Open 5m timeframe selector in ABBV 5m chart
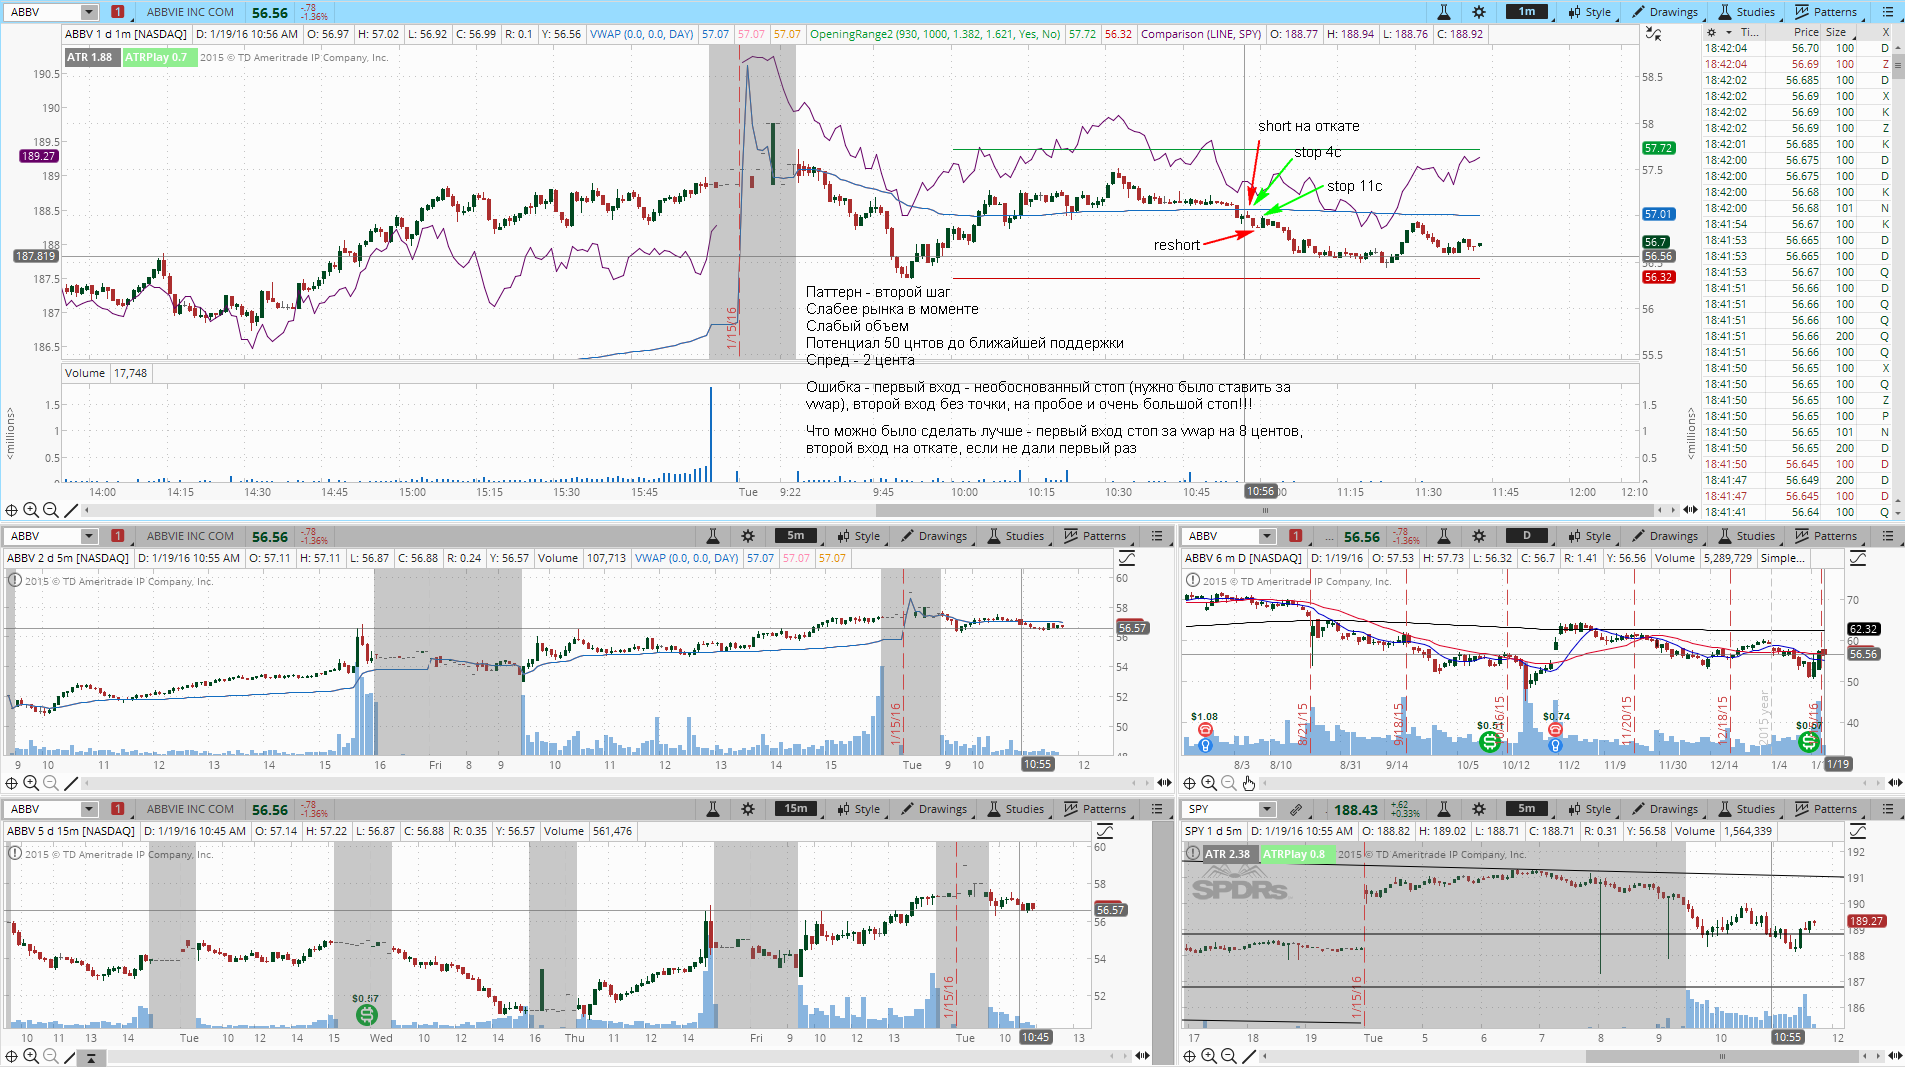The image size is (1905, 1067). coord(795,536)
